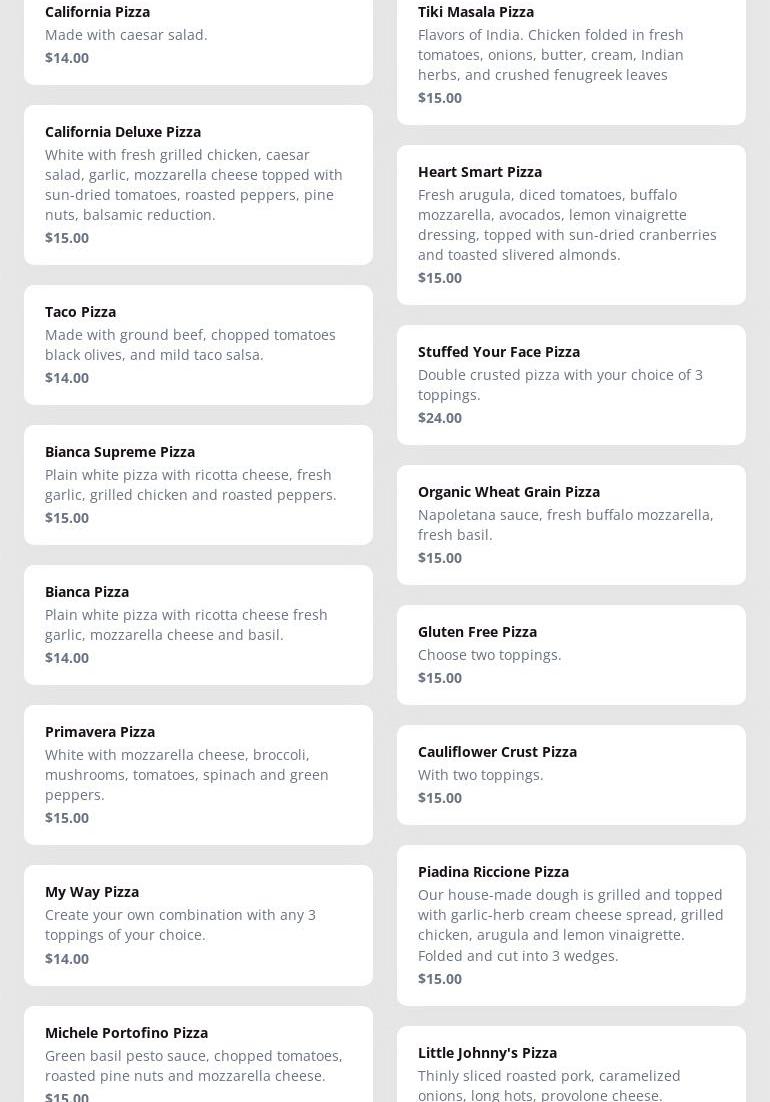Click the Stuffed Your Face Pizza card
Screen dimensions: 770x1102
coord(571,385)
